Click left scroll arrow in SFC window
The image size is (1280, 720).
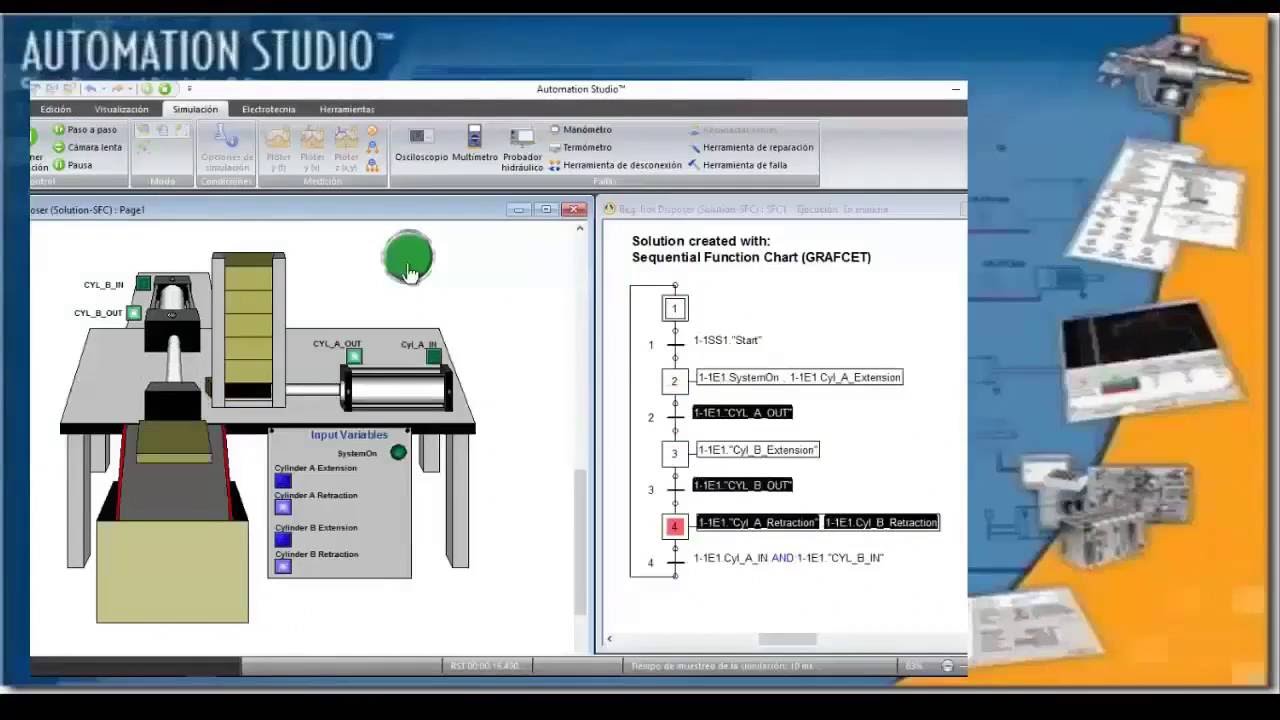point(609,639)
